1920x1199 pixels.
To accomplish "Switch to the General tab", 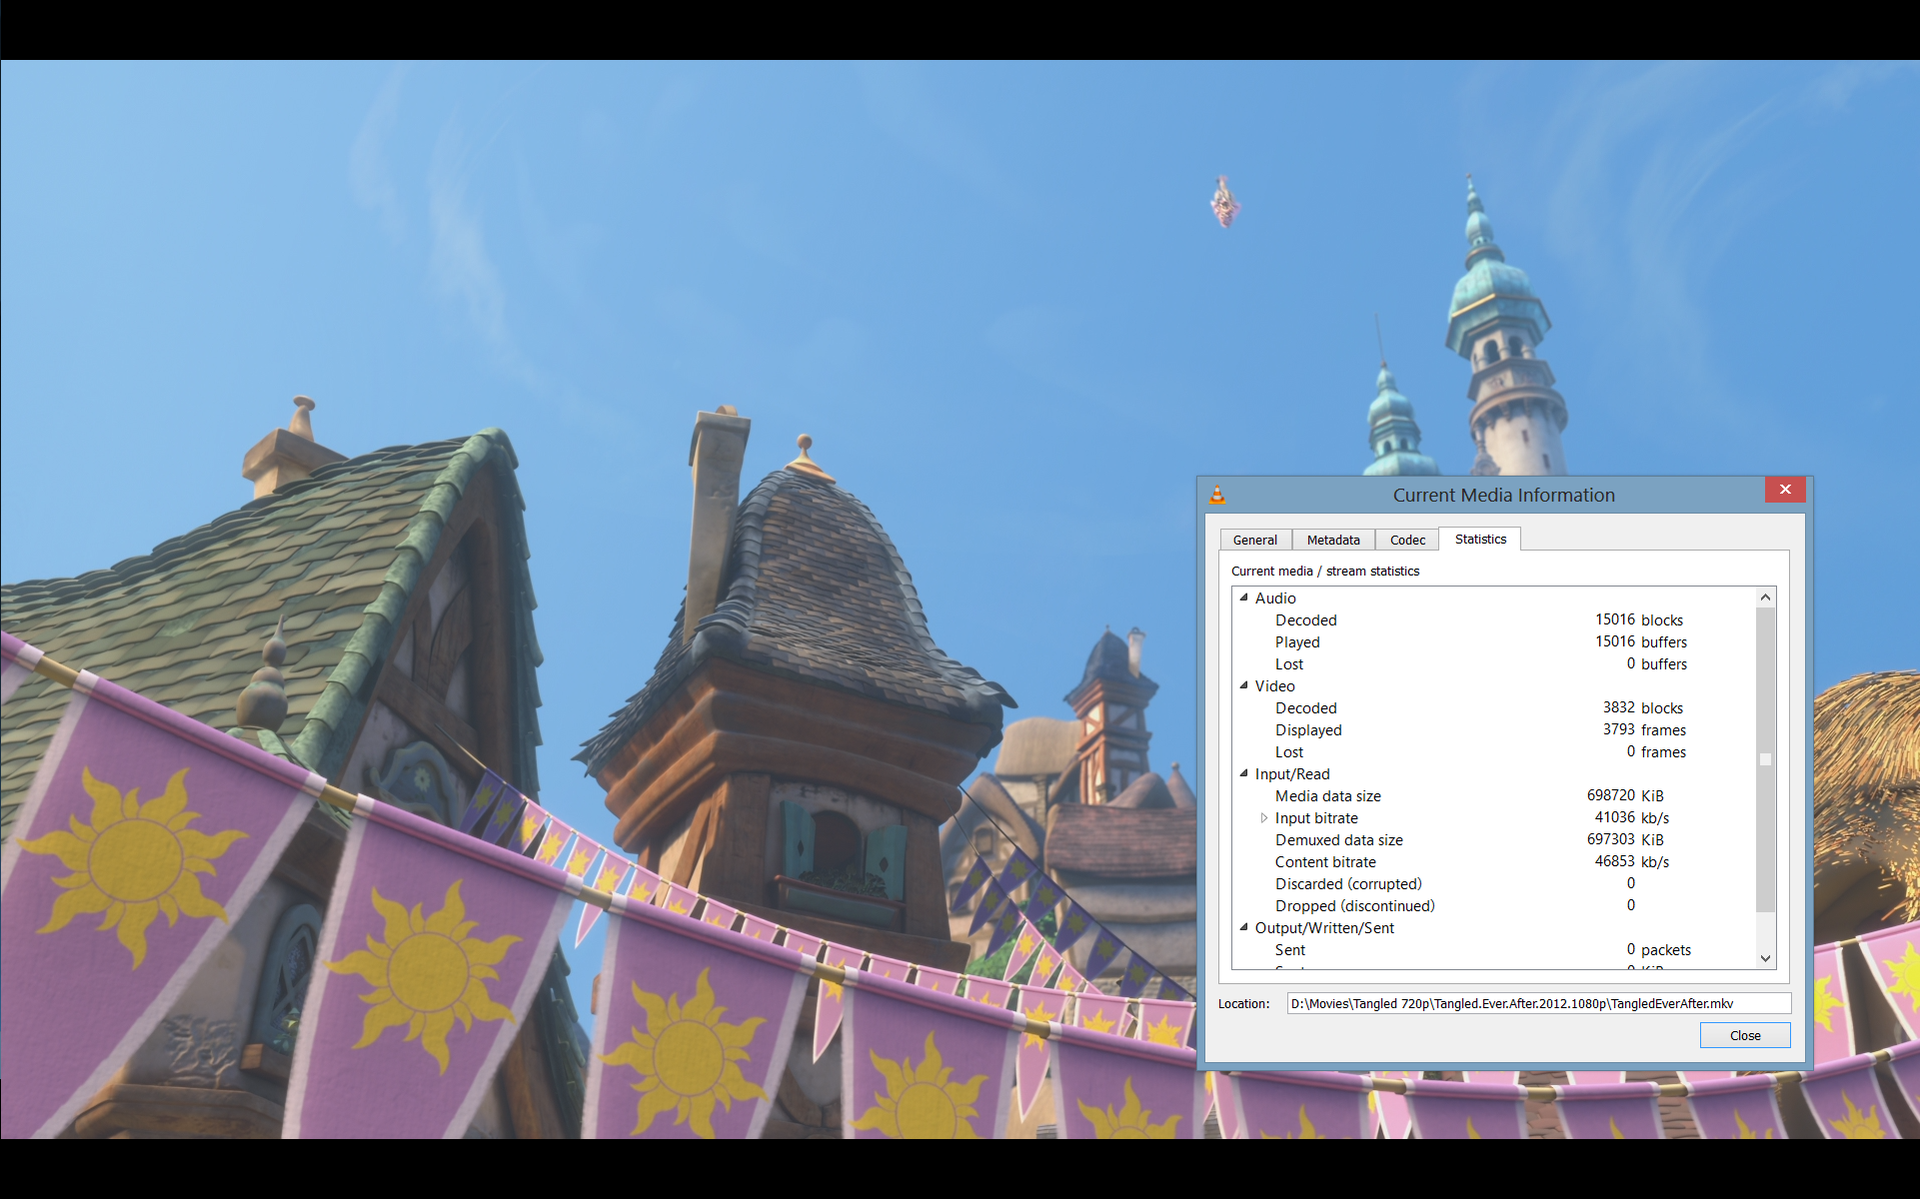I will pyautogui.click(x=1255, y=540).
